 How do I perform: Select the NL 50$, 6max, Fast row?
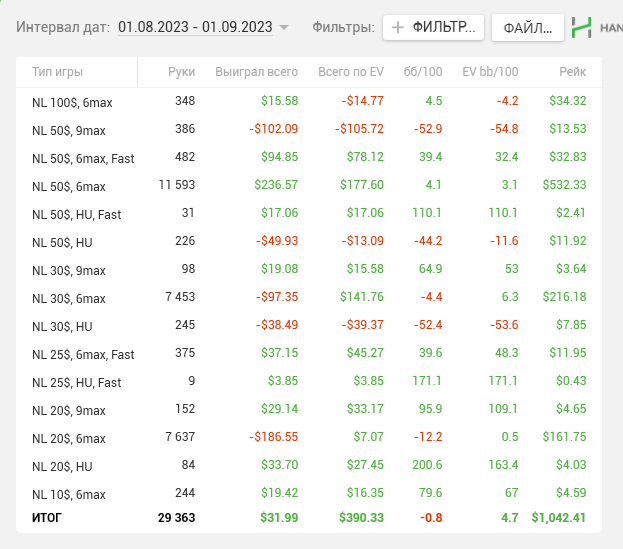[309, 158]
